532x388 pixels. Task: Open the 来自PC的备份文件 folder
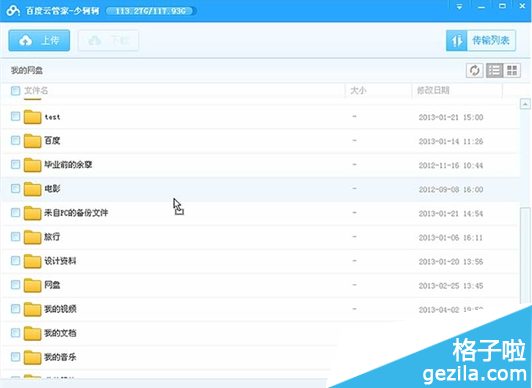pyautogui.click(x=76, y=213)
